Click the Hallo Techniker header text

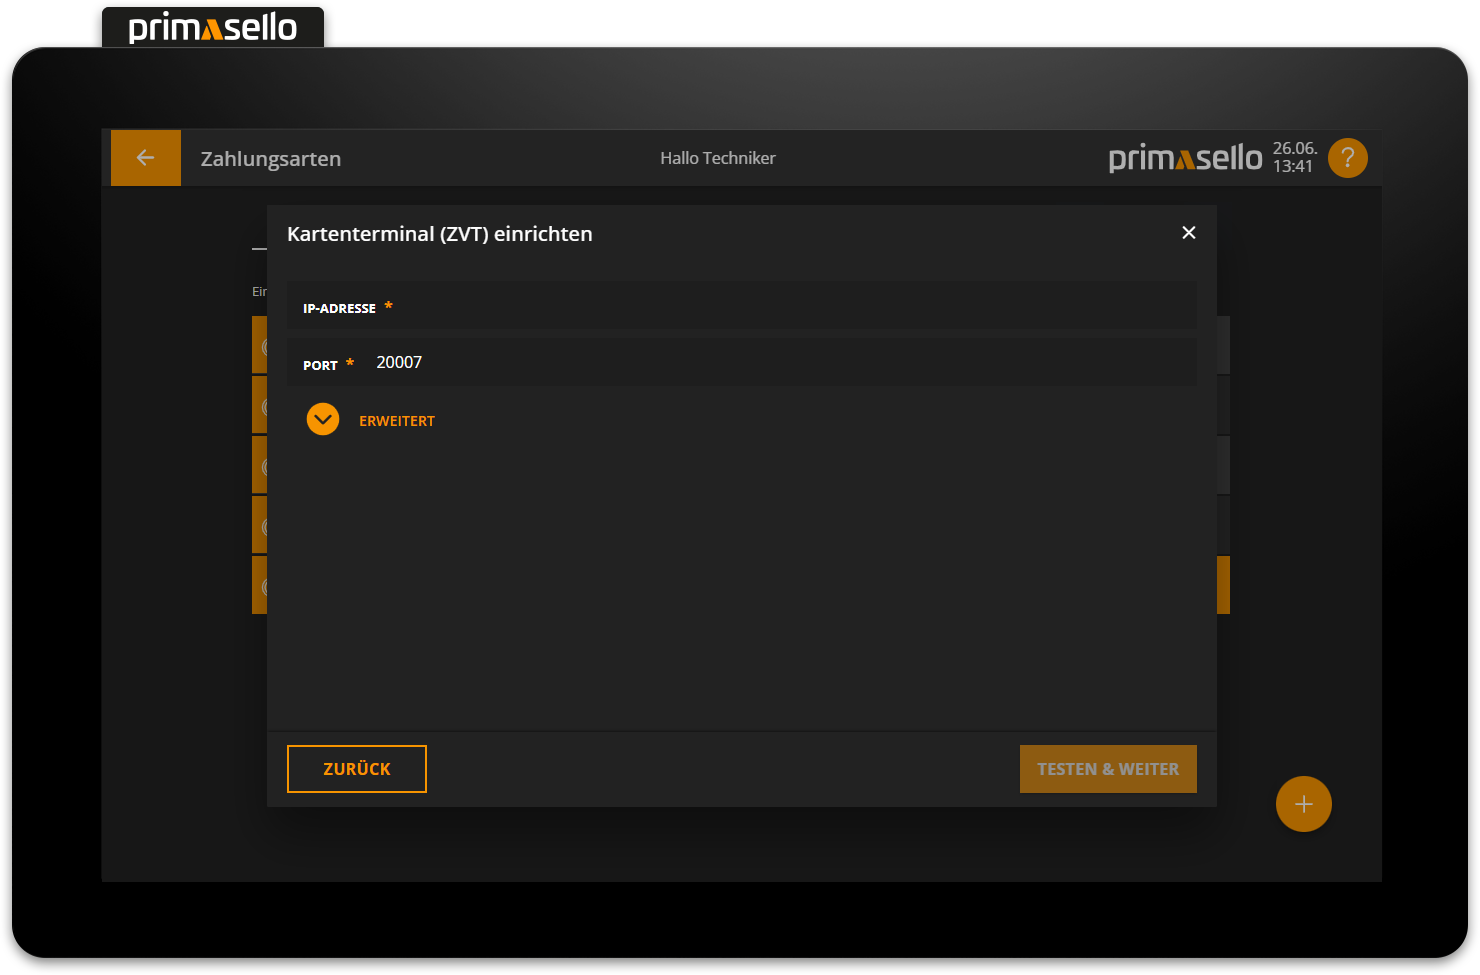(717, 158)
